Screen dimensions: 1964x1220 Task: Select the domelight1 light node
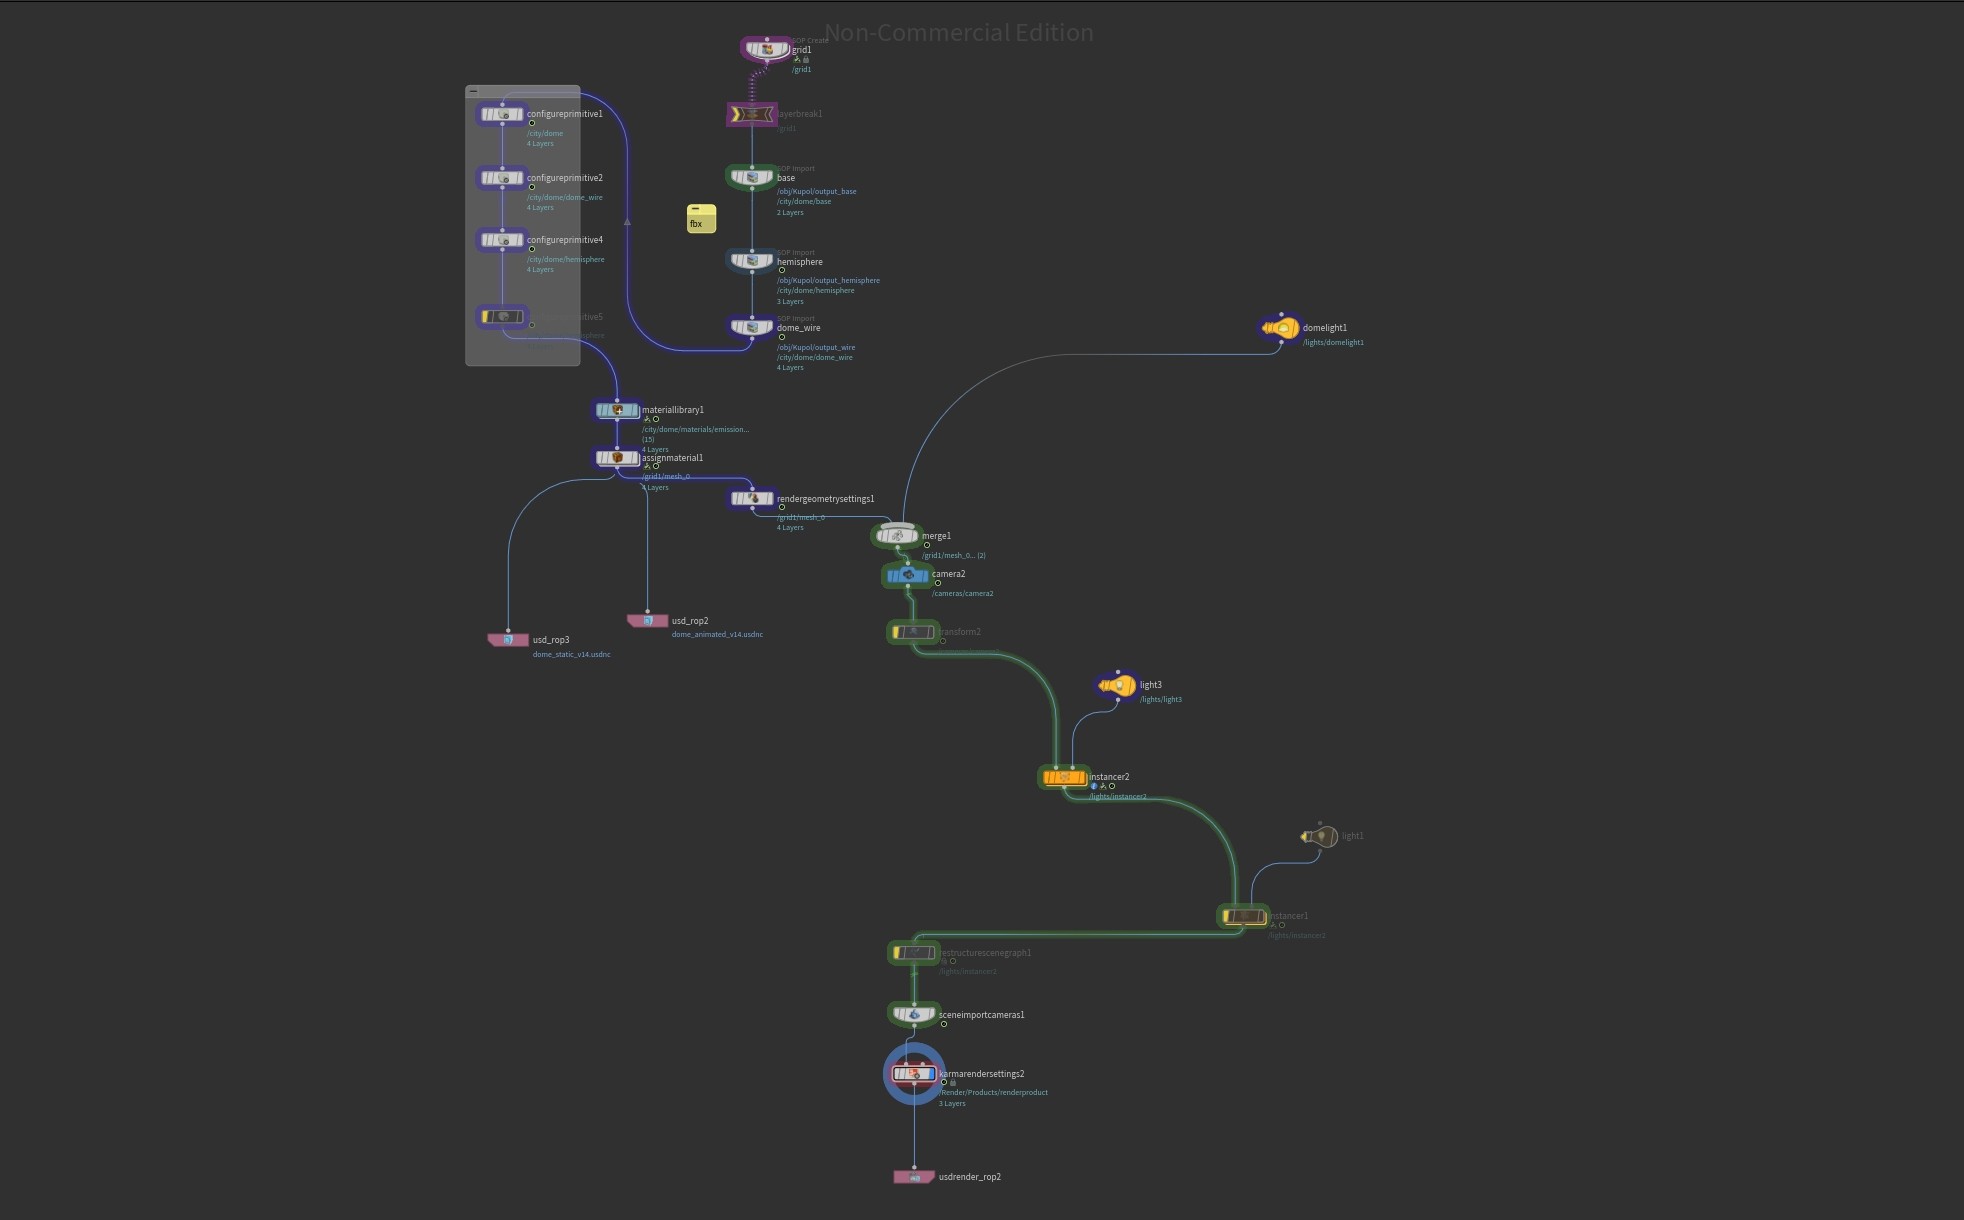[x=1281, y=328]
